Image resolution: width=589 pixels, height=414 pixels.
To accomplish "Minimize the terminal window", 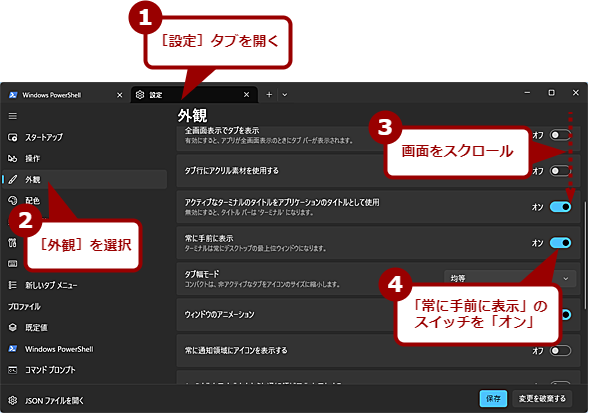I will coord(527,92).
